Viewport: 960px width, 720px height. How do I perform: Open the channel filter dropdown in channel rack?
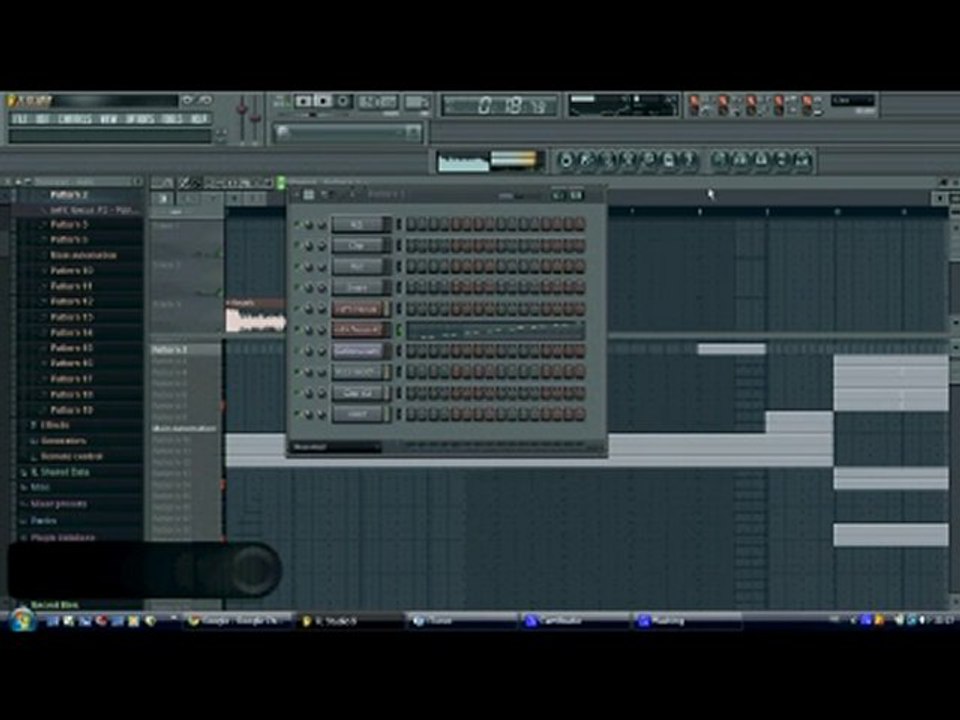tap(336, 448)
